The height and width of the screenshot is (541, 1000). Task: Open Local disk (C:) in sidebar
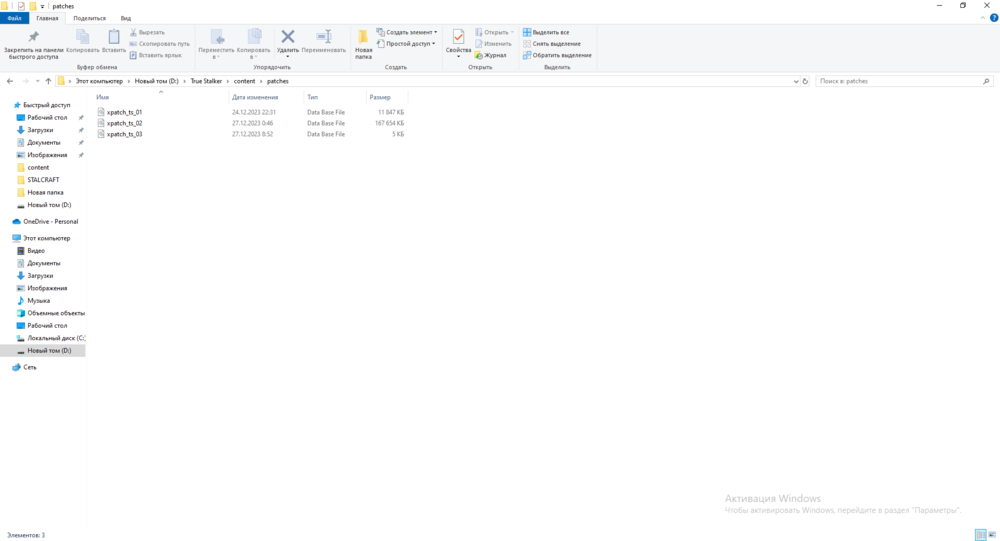pos(55,338)
